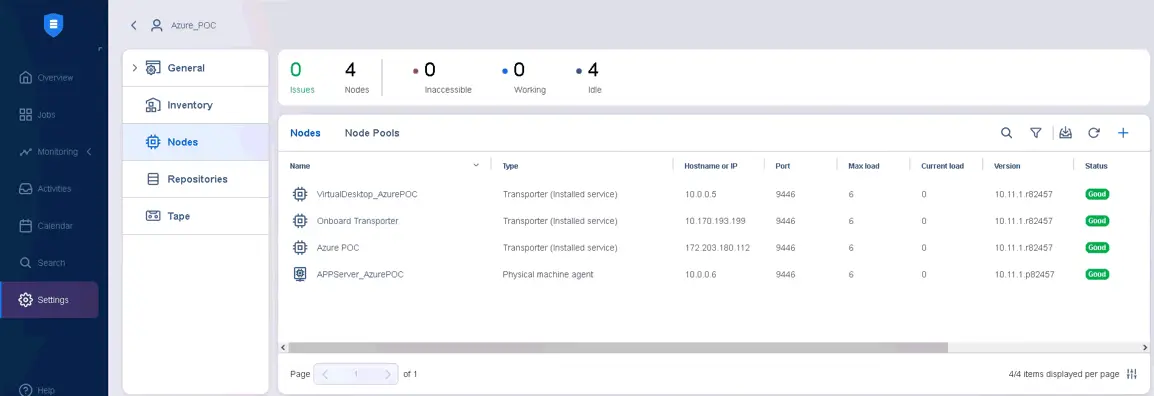Select Settings in the sidebar

[x=49, y=300]
